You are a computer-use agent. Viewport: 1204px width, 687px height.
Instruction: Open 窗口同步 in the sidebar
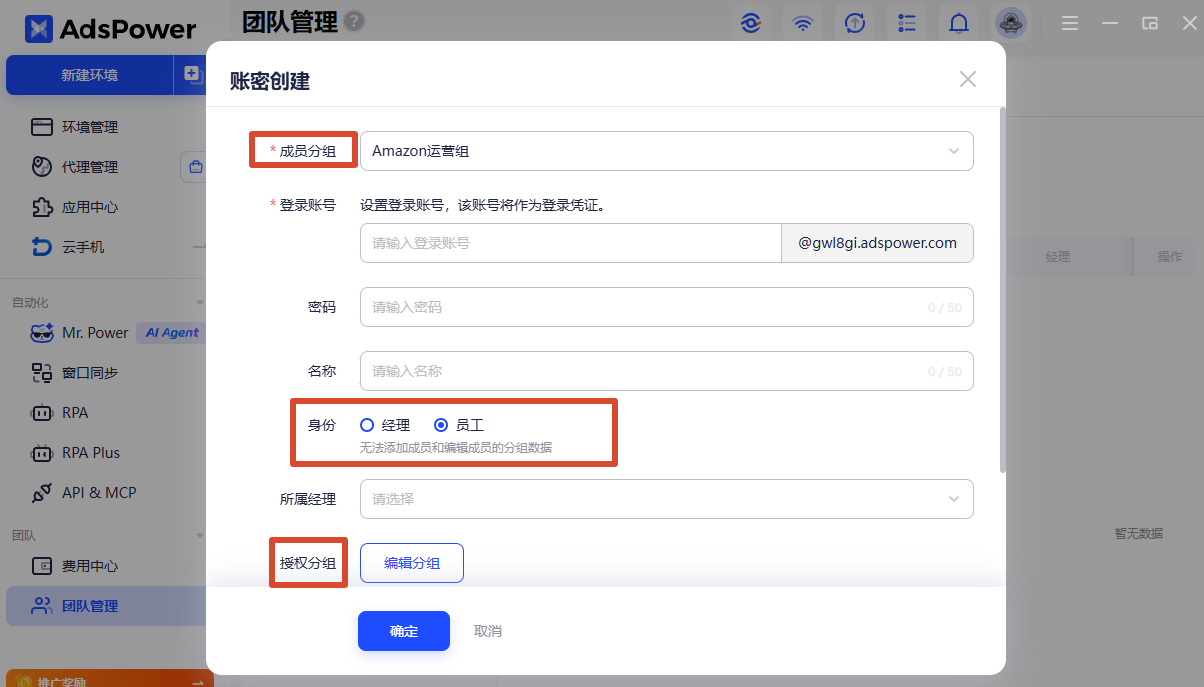tap(90, 373)
